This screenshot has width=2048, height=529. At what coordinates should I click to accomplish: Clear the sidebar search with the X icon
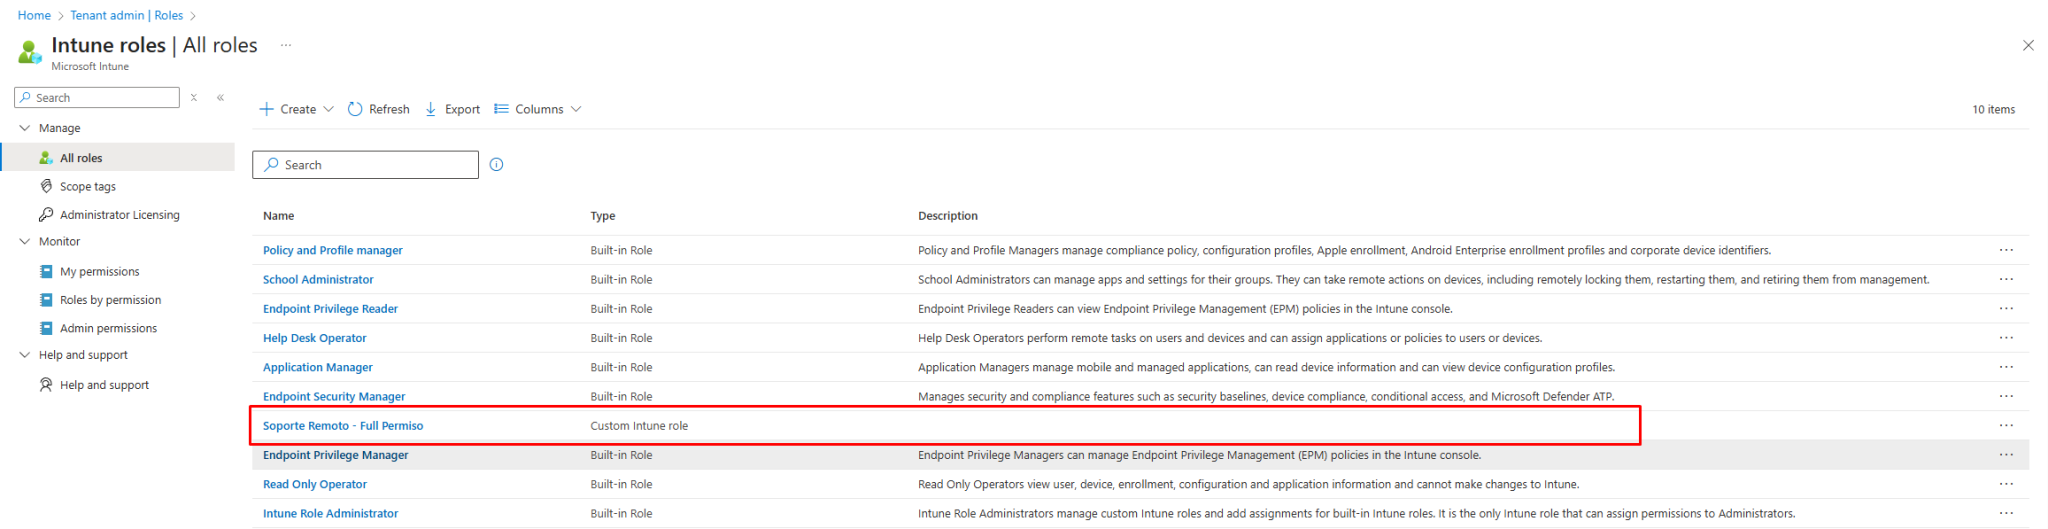194,98
